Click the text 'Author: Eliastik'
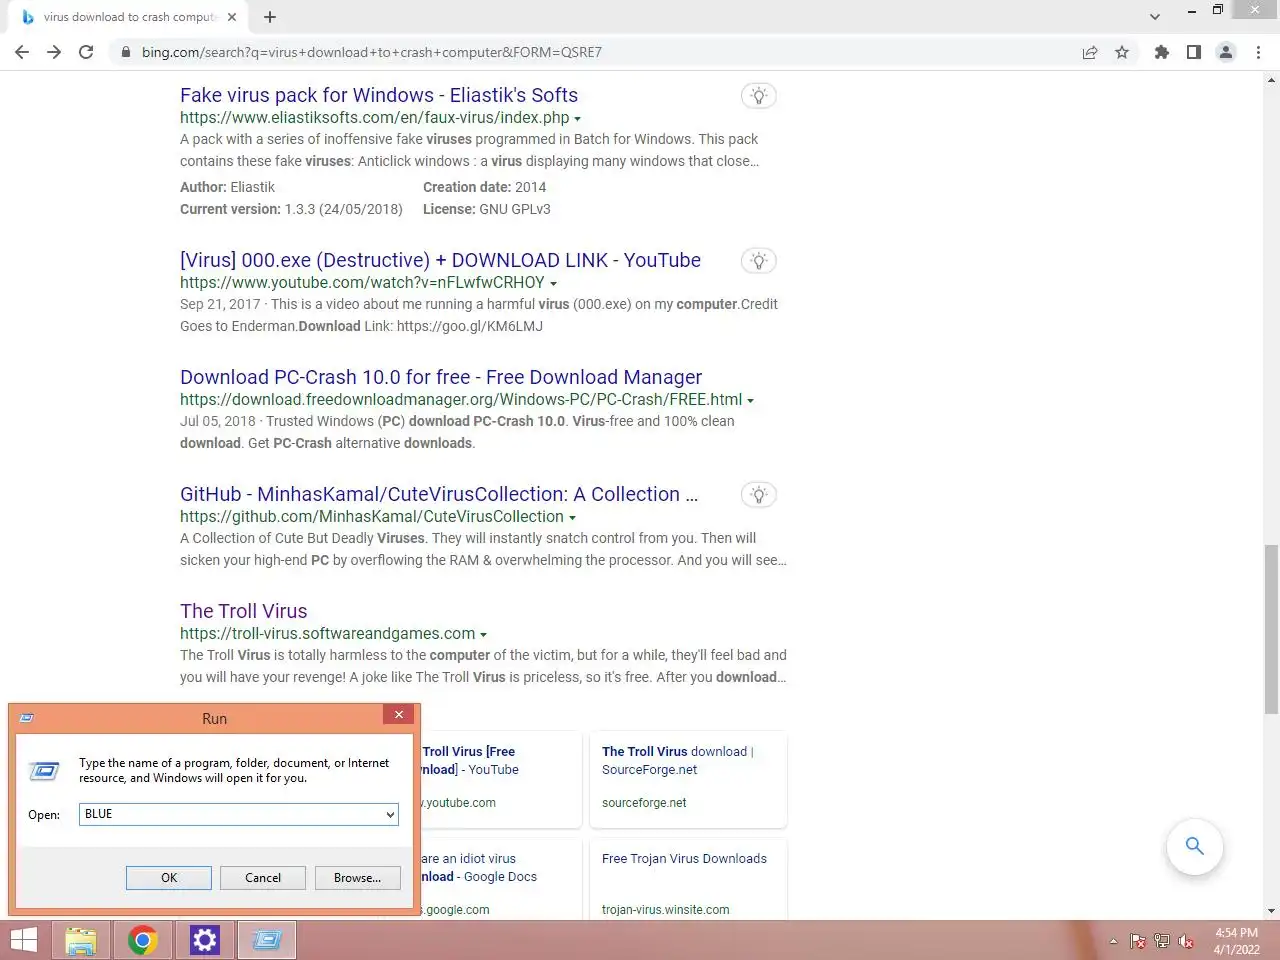The width and height of the screenshot is (1280, 960). tap(227, 187)
